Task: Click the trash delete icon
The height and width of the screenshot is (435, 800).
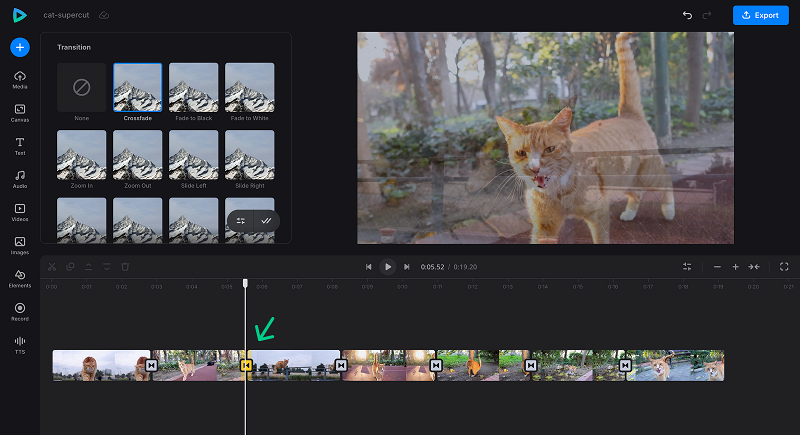Action: 125,267
